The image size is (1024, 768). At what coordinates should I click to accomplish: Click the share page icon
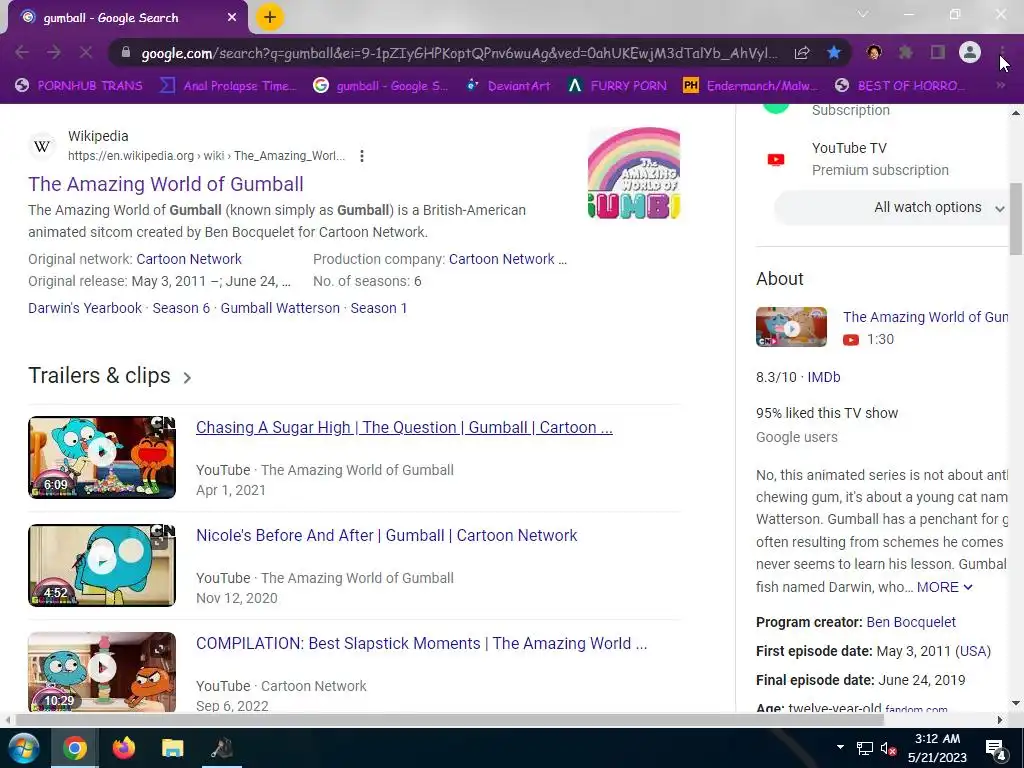click(802, 53)
